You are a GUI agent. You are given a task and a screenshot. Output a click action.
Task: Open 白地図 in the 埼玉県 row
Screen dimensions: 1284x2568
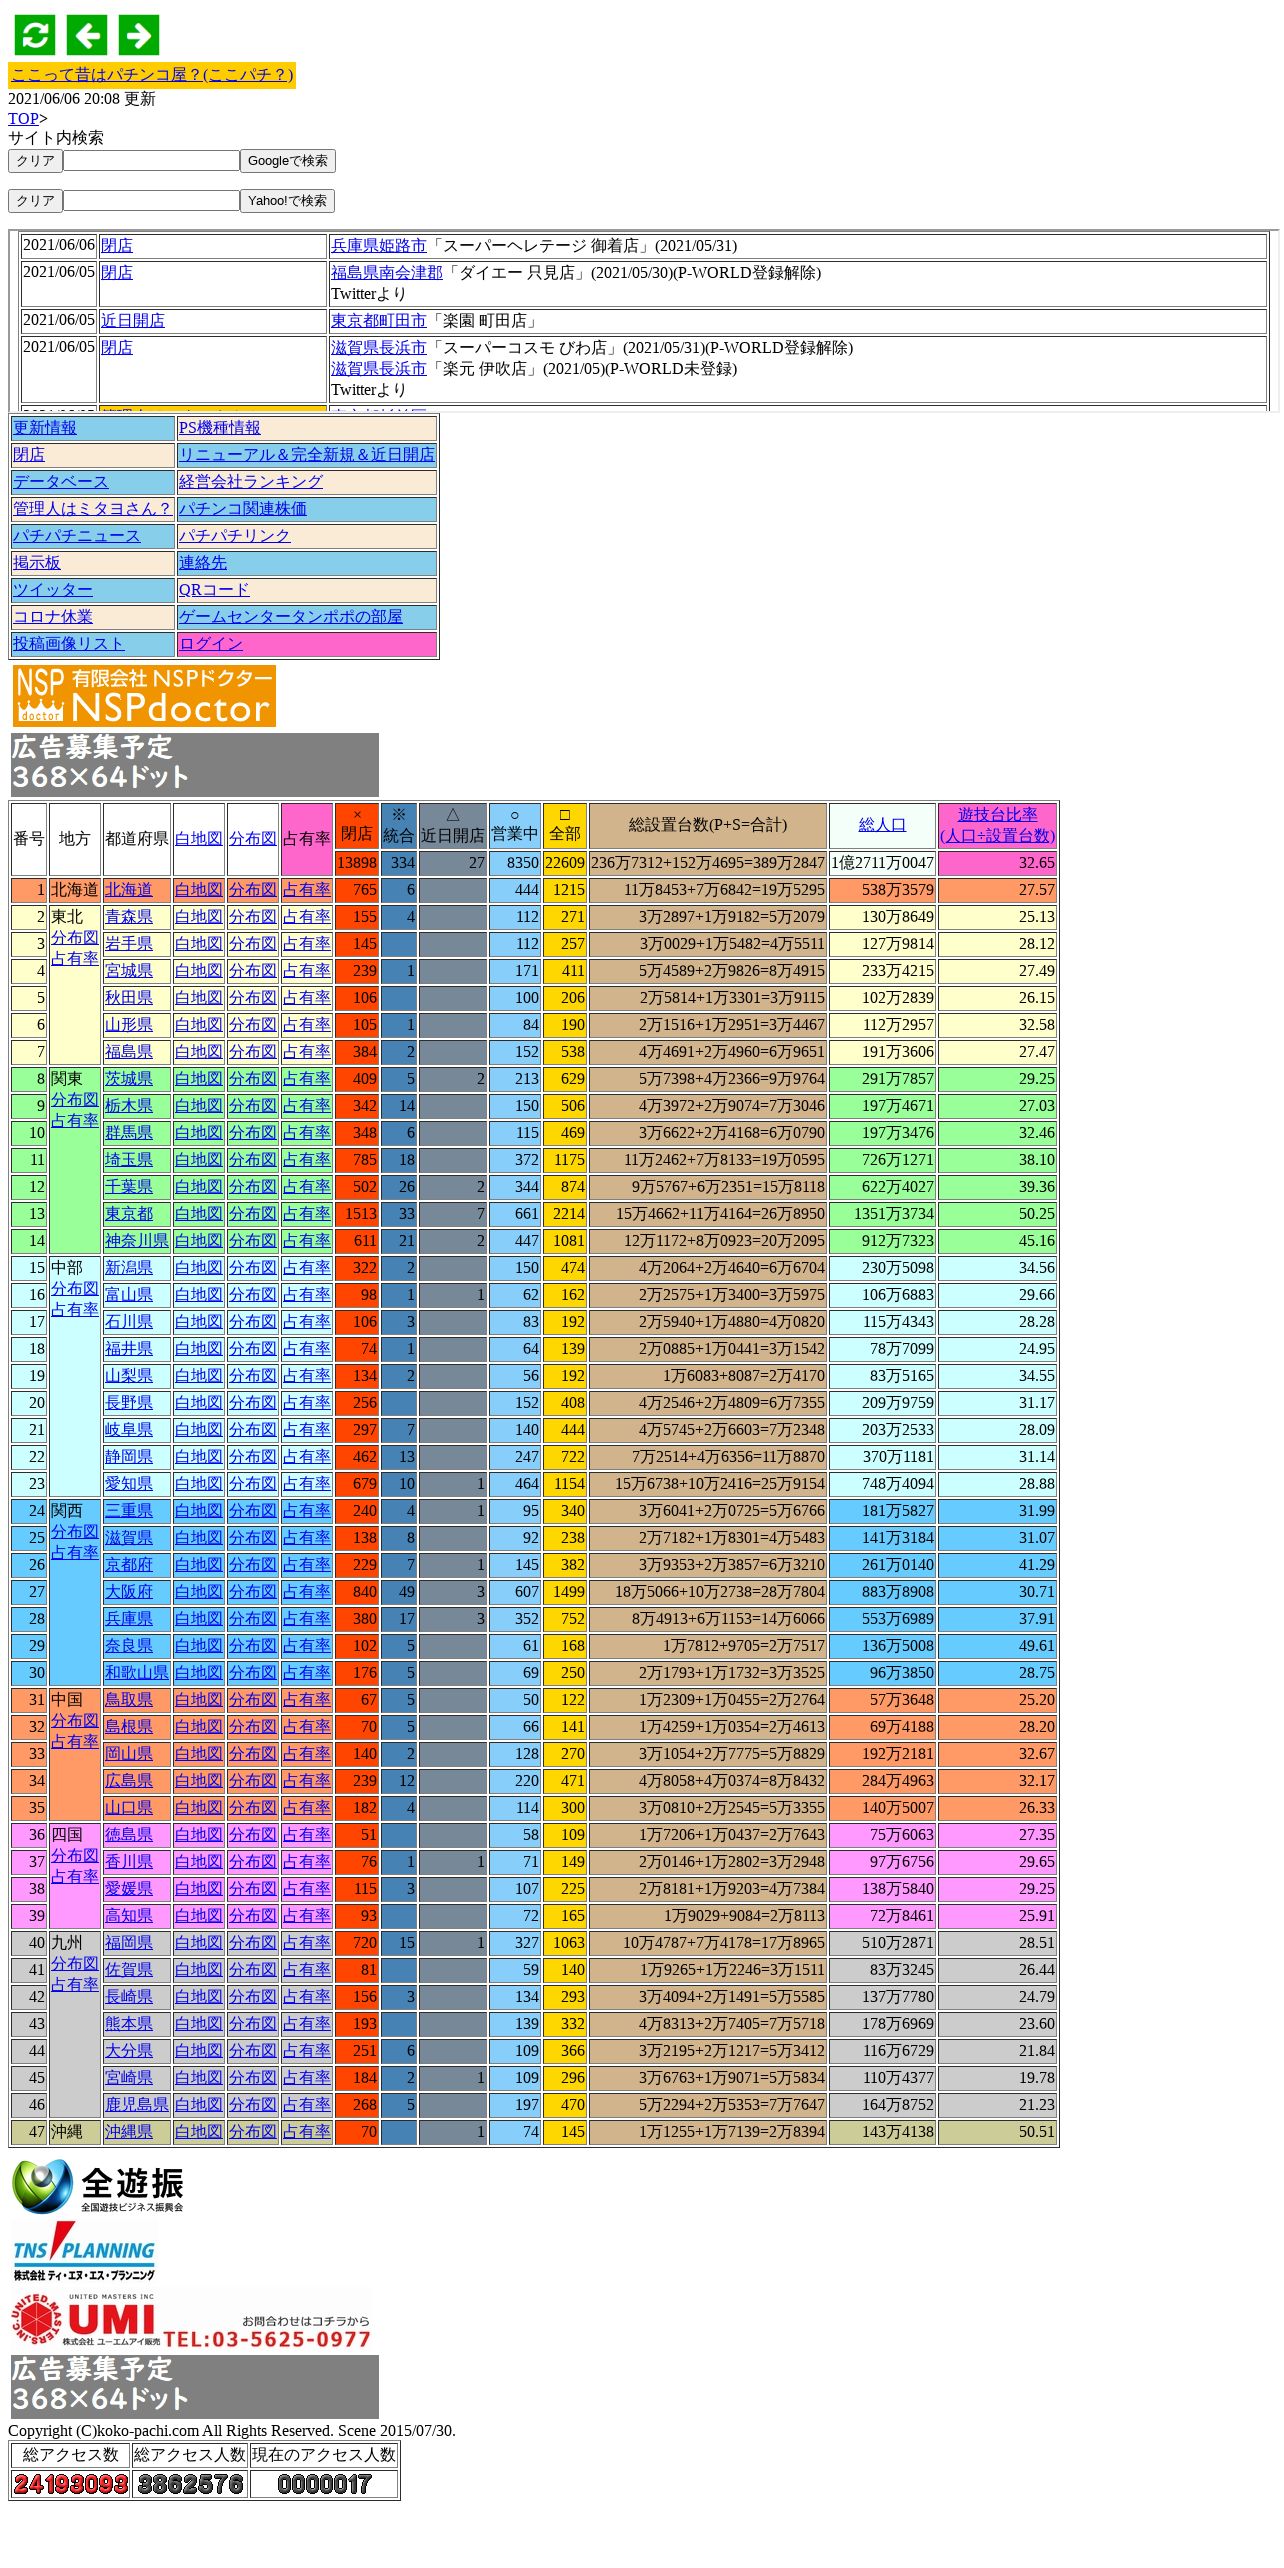(x=199, y=1160)
